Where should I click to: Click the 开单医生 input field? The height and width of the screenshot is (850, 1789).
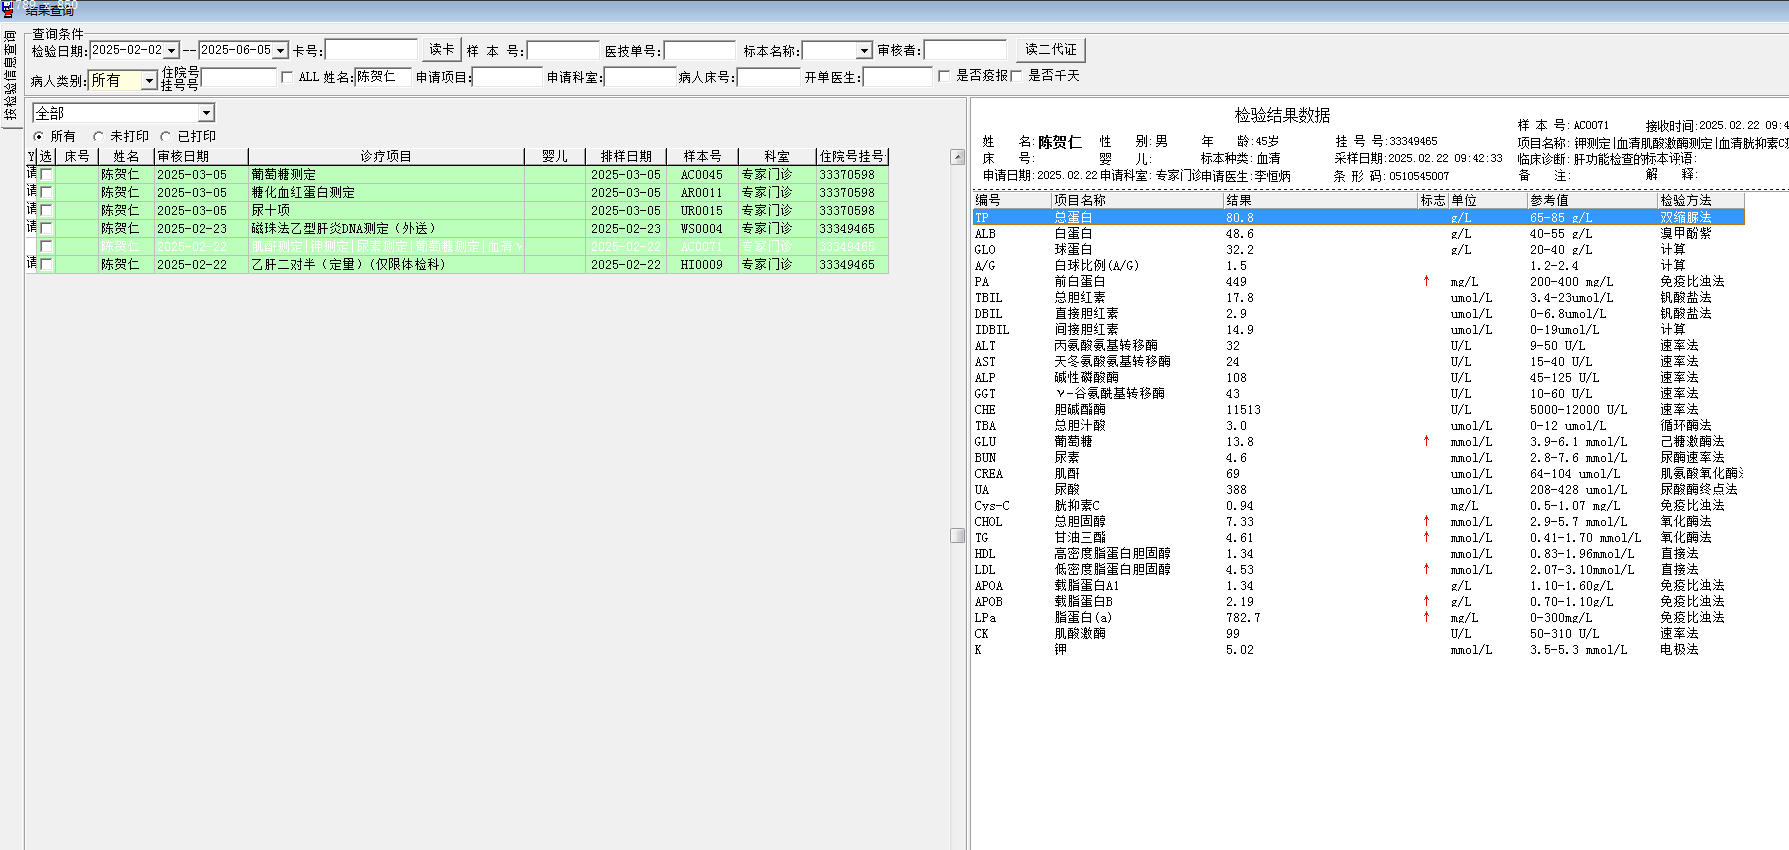click(x=897, y=77)
